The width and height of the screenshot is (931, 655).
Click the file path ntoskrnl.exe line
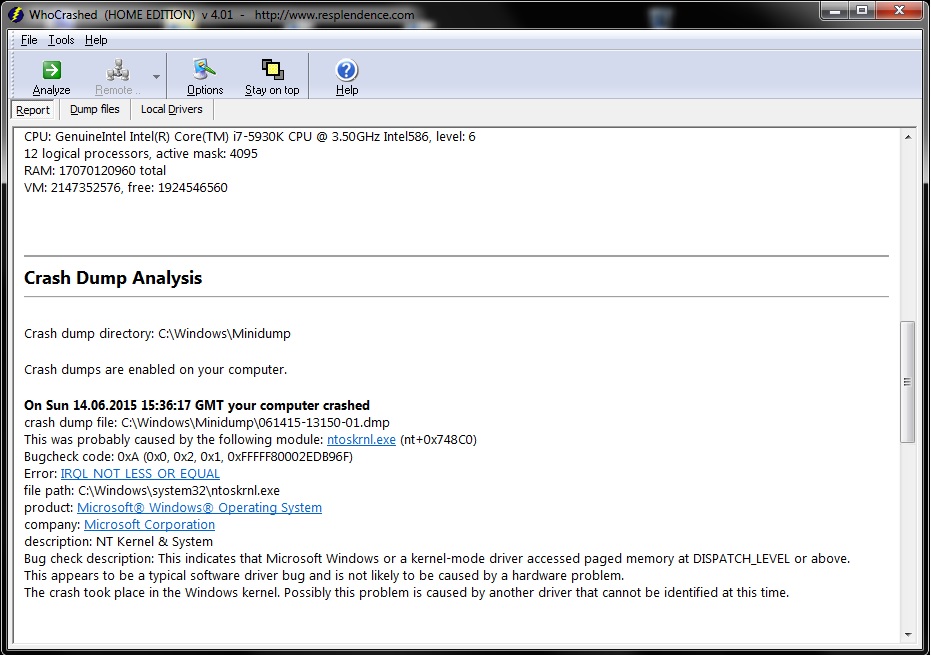pyautogui.click(x=151, y=491)
